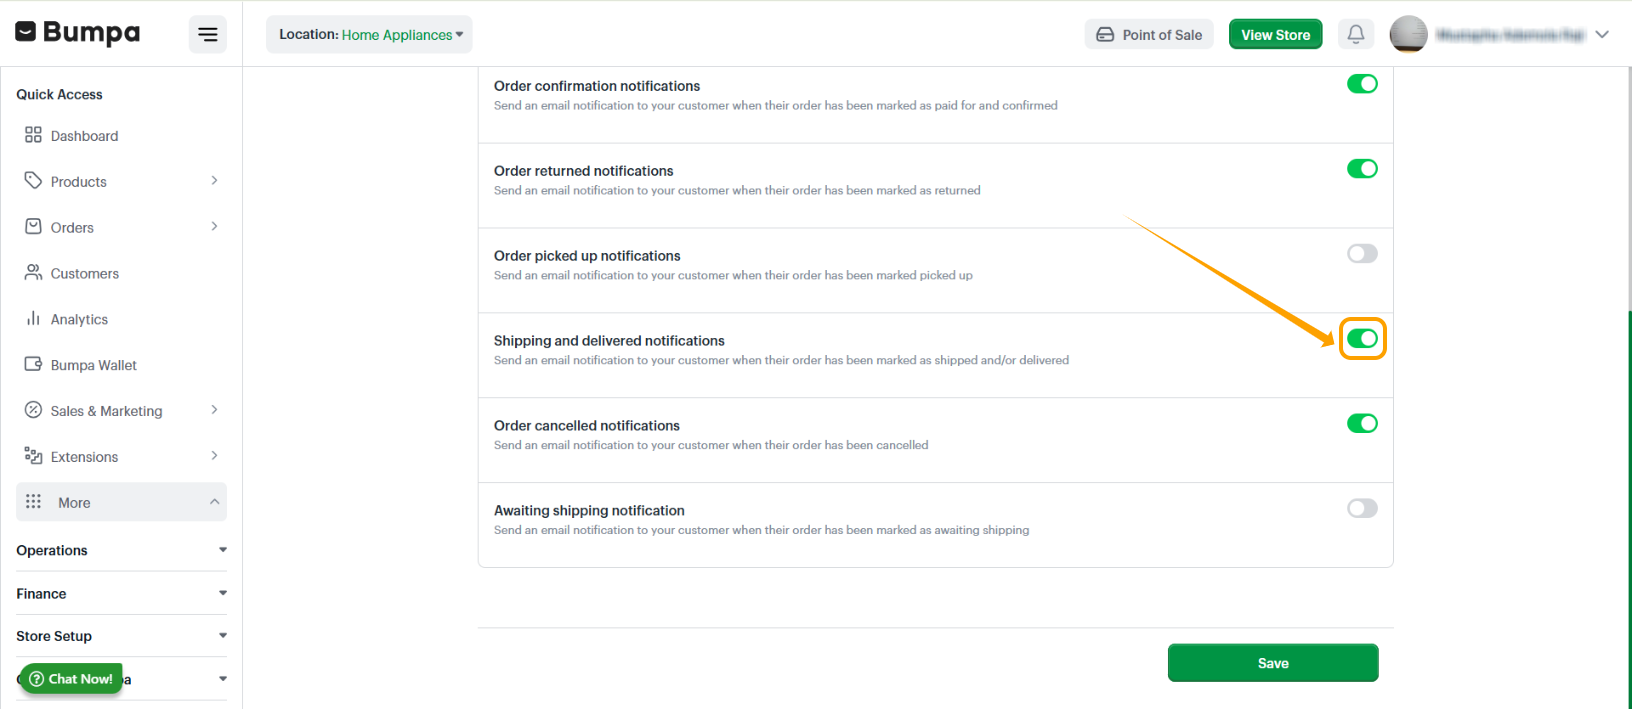
Task: Enable Awaiting shipping notification toggle
Action: 1362,509
